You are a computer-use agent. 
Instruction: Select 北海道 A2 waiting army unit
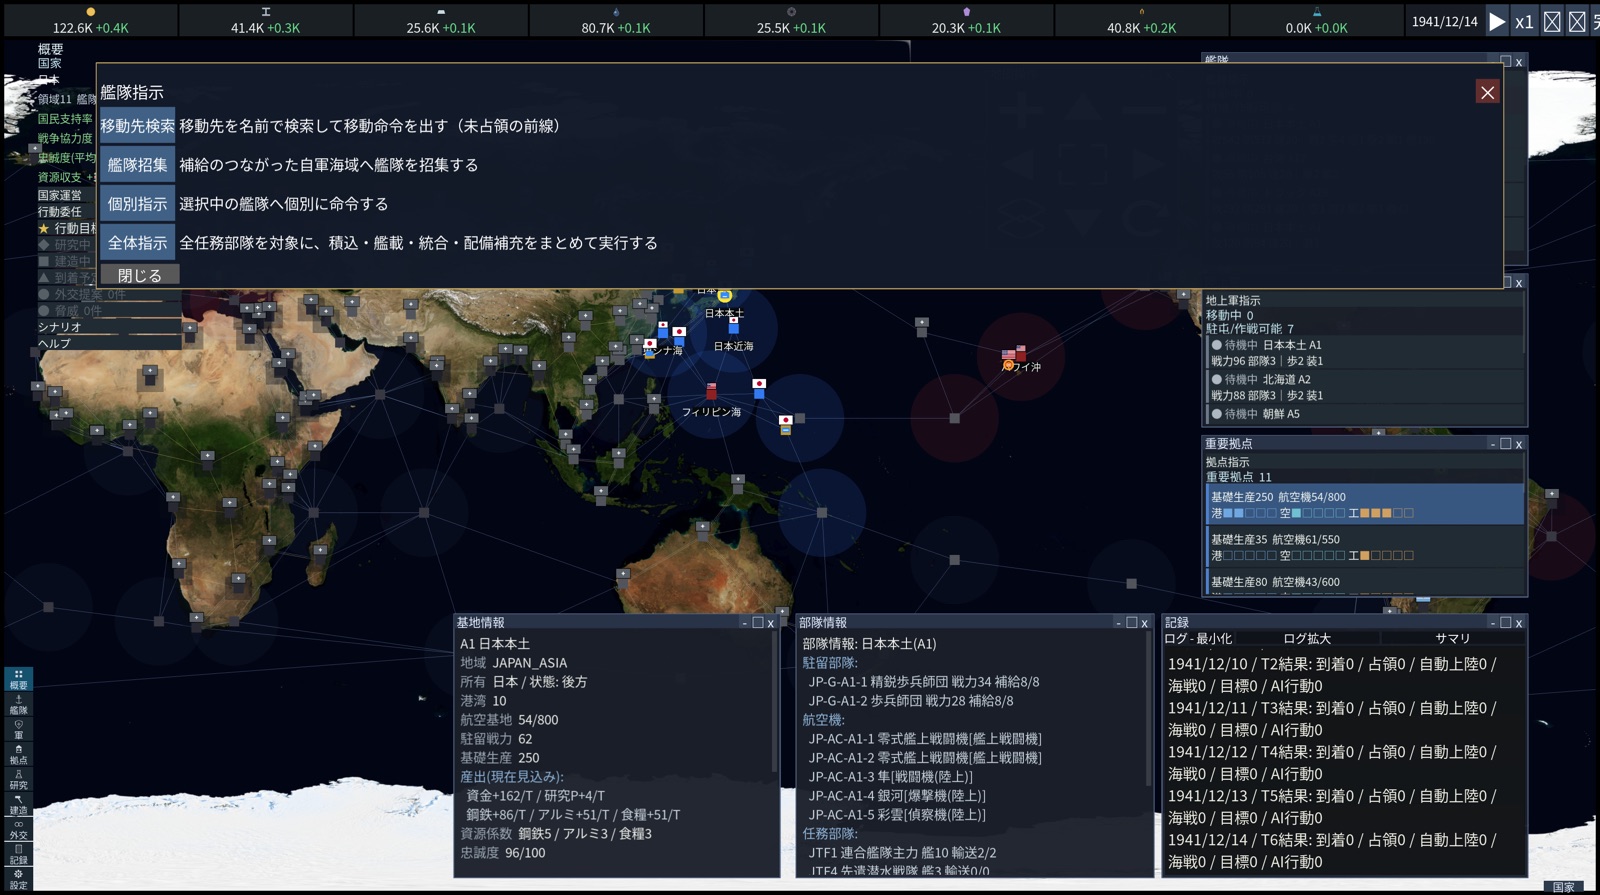(x=1364, y=388)
